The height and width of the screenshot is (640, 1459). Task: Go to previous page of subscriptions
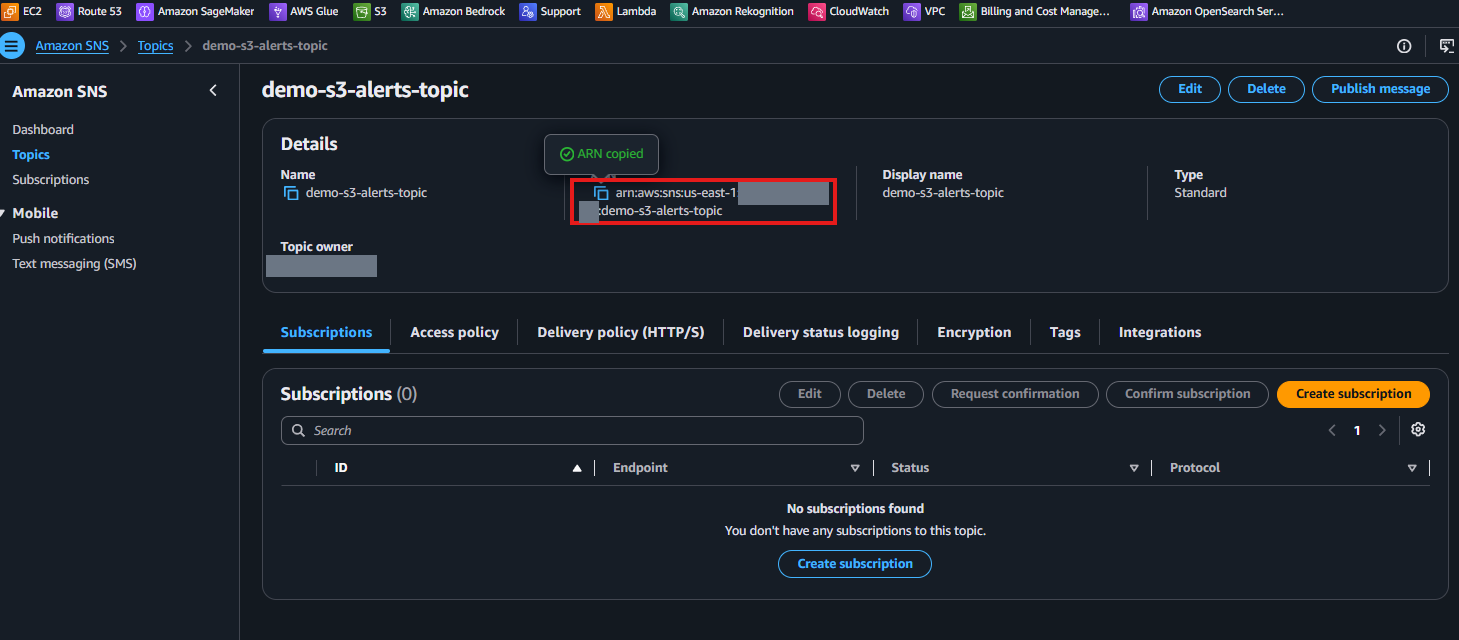(1332, 430)
